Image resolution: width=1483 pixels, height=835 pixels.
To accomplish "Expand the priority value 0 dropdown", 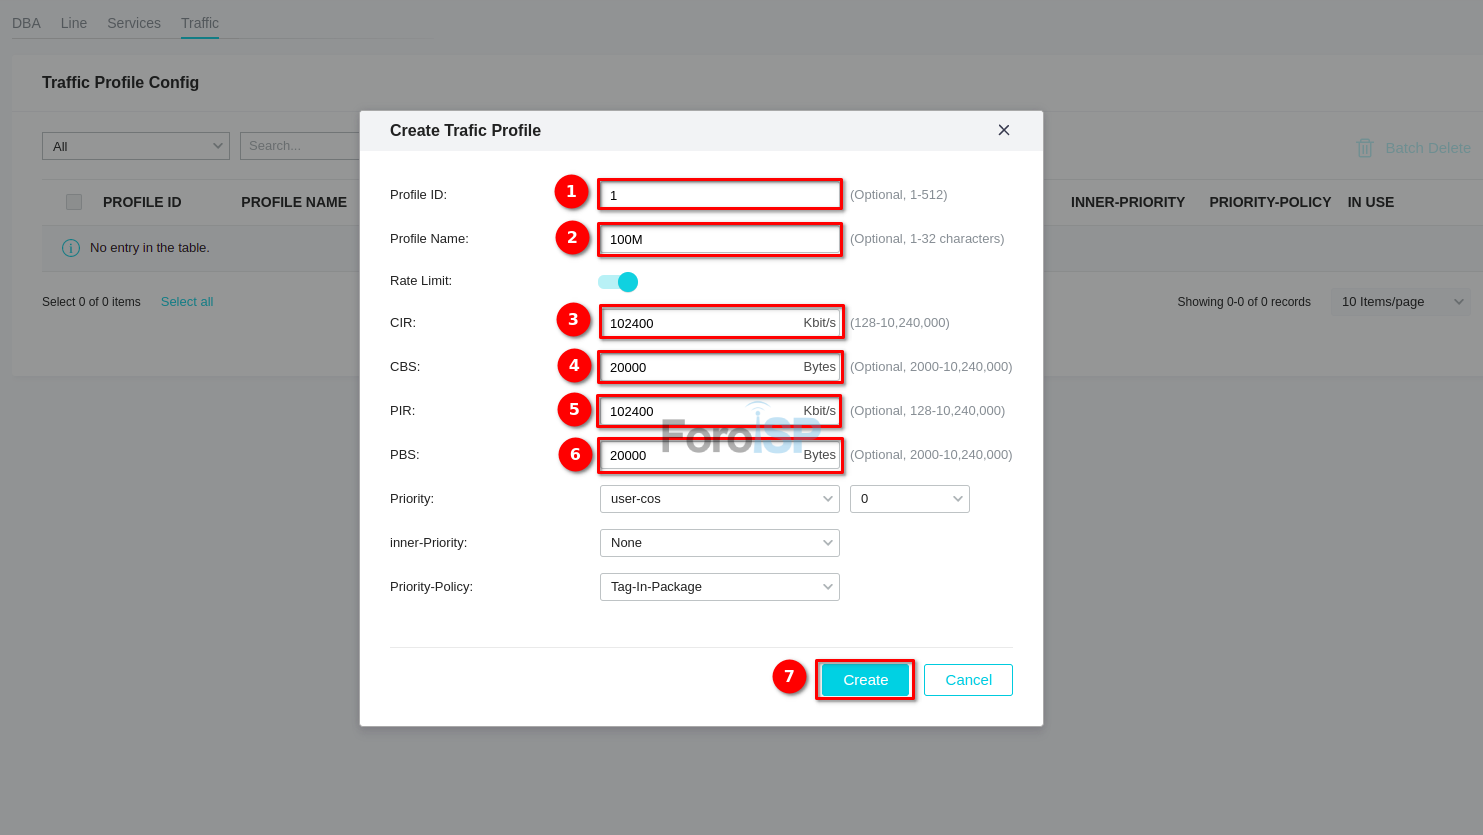I will [909, 499].
